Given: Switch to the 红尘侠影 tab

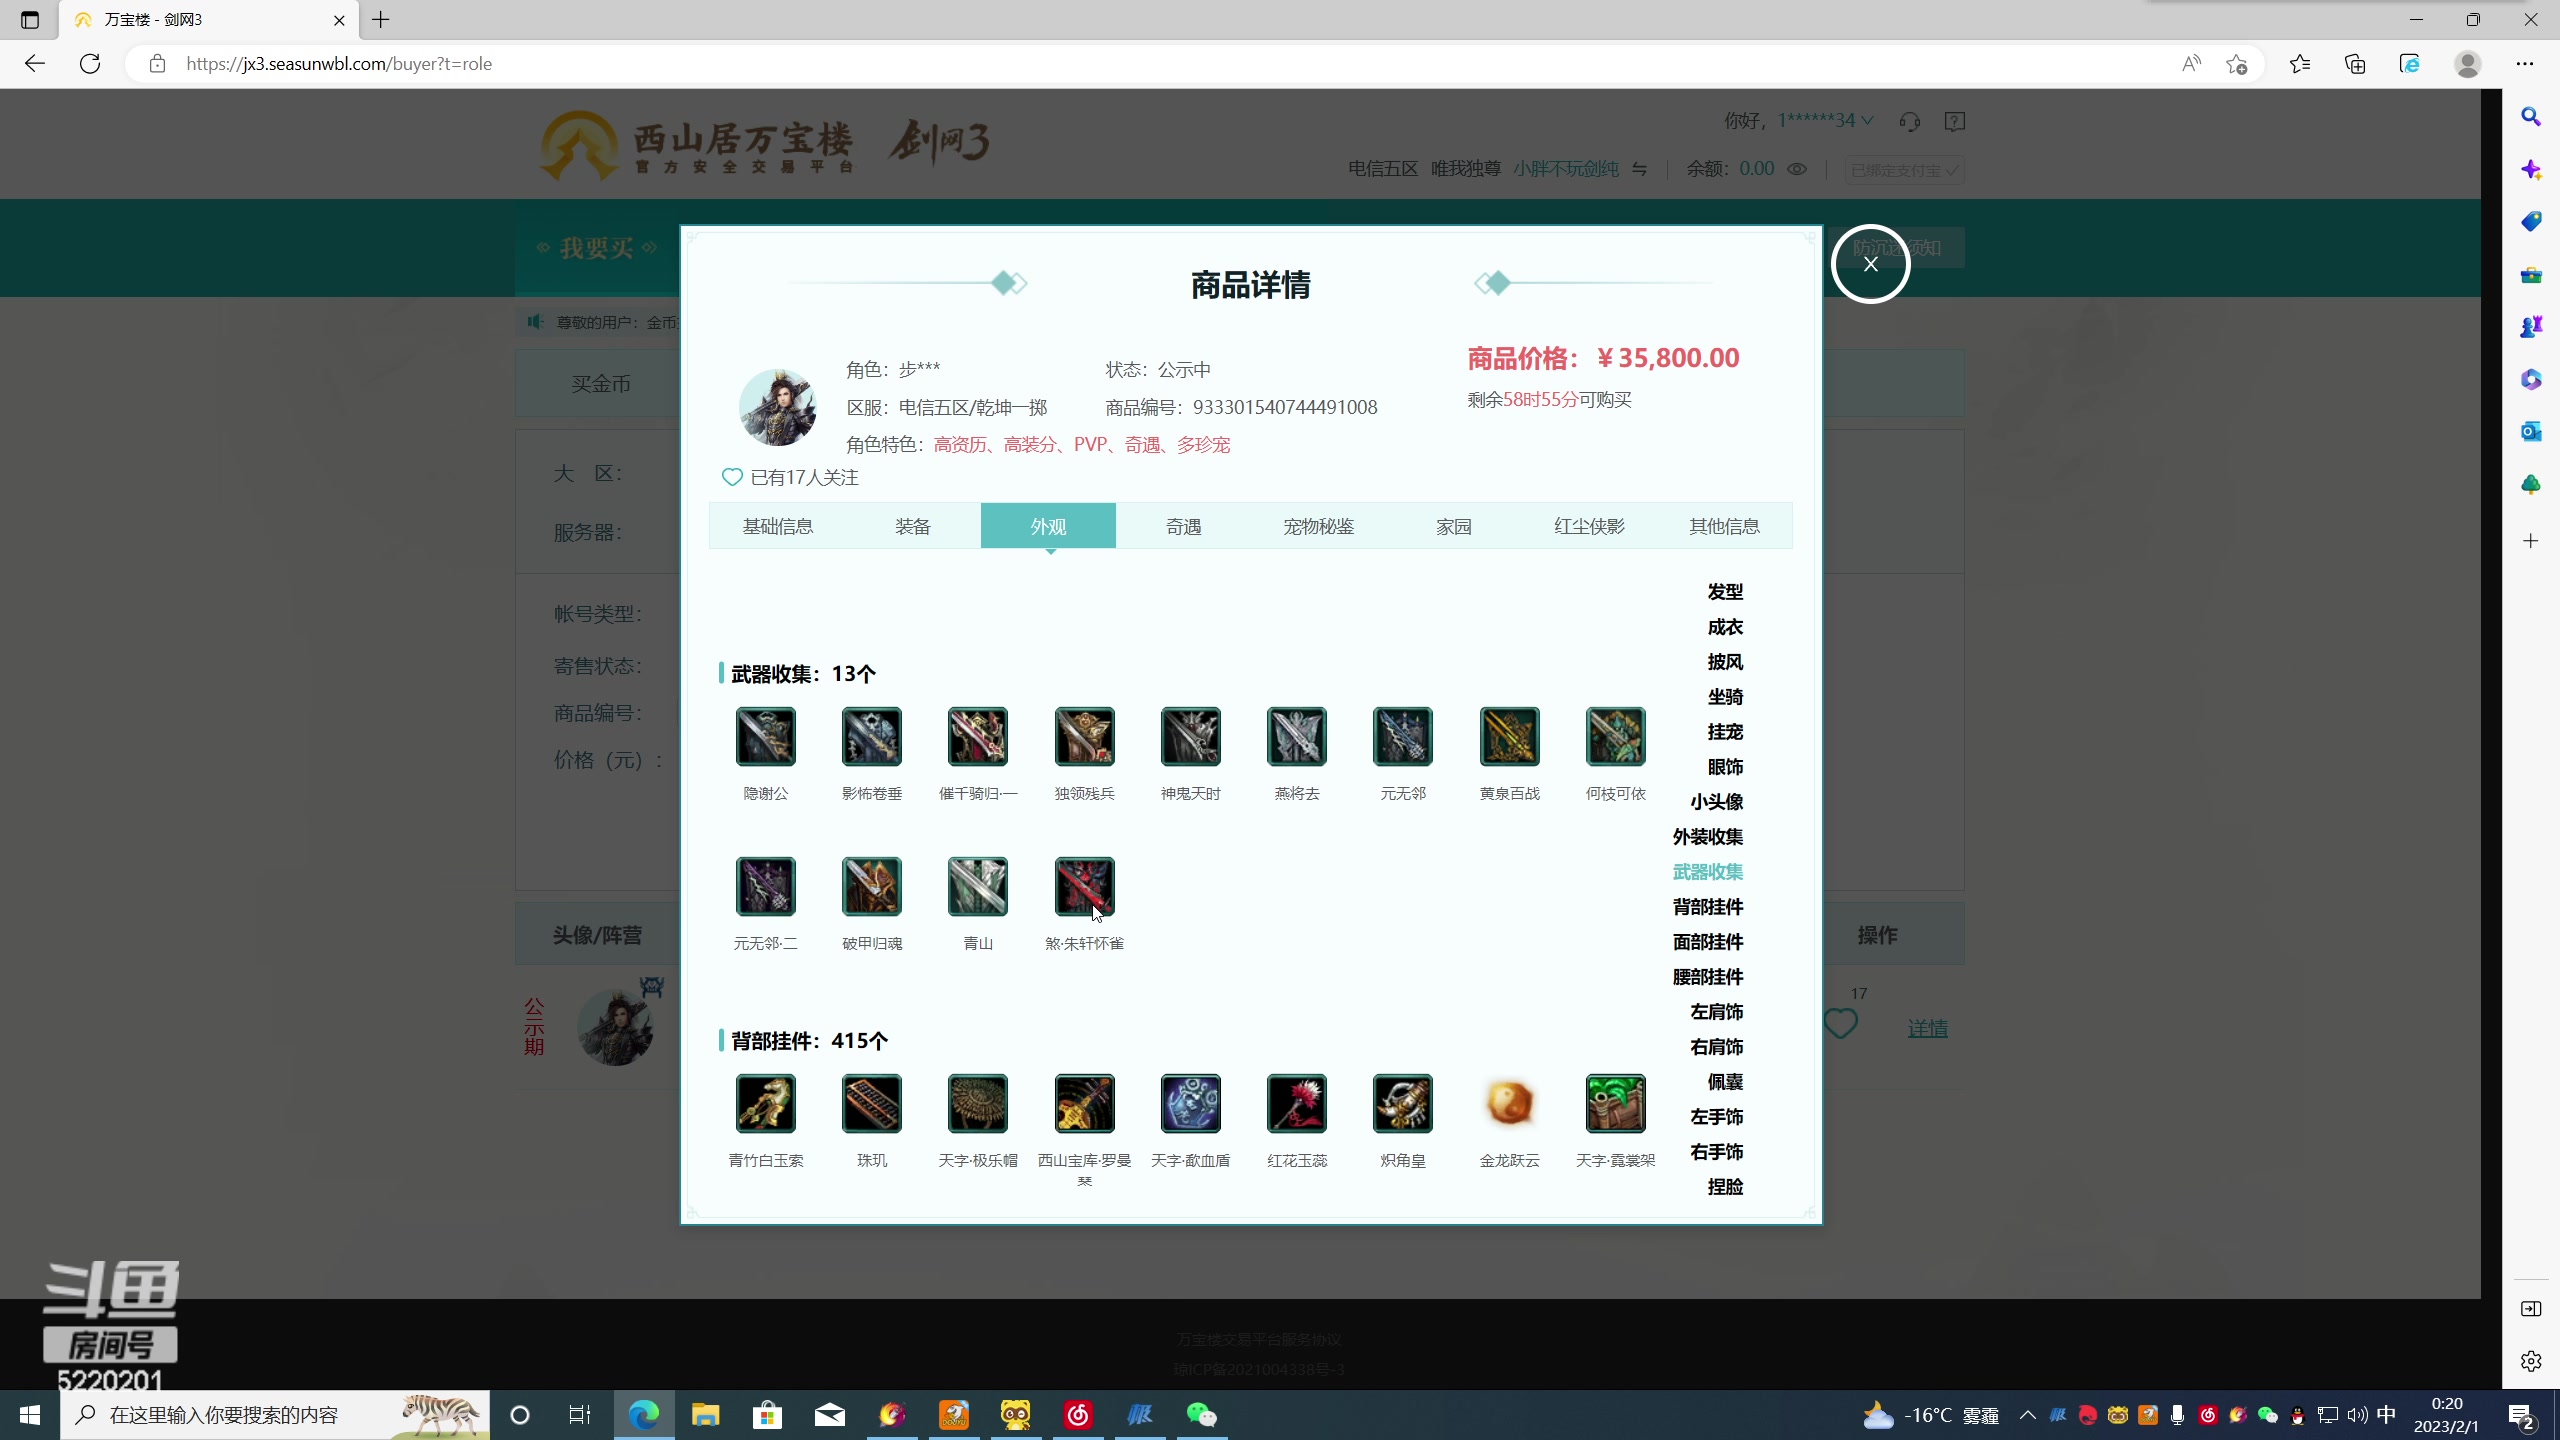Looking at the screenshot, I should coord(1589,526).
